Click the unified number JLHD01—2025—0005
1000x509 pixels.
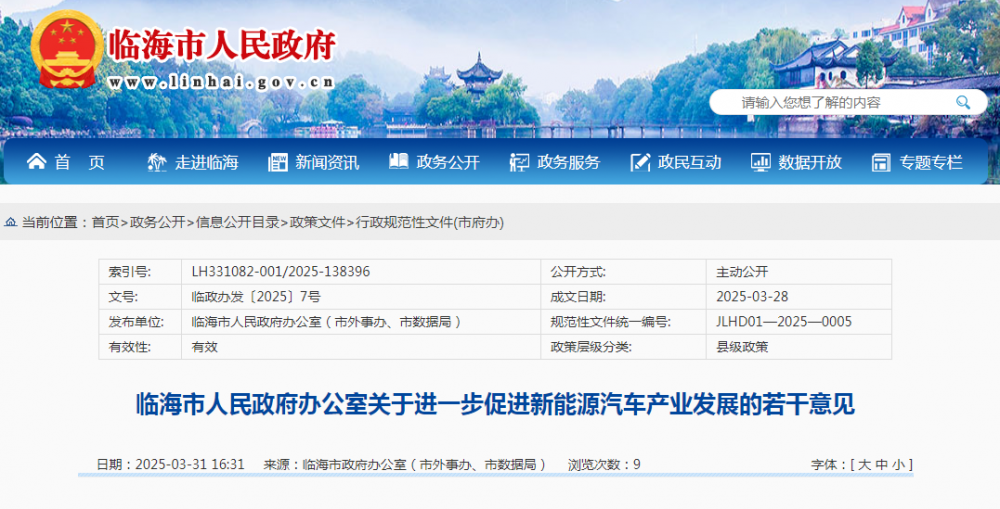[784, 321]
